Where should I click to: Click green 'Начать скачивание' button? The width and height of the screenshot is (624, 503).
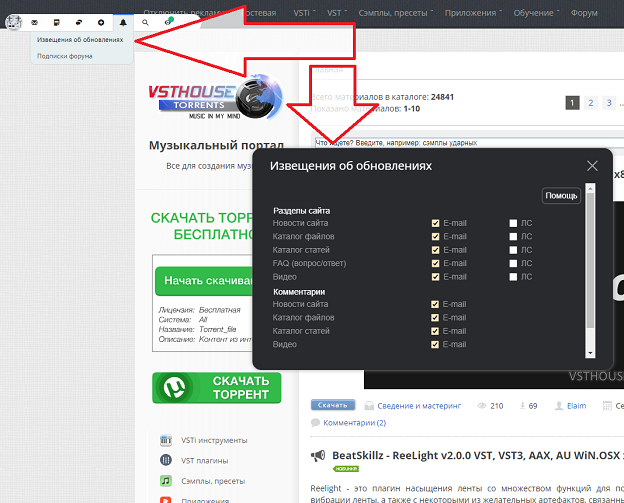point(204,281)
